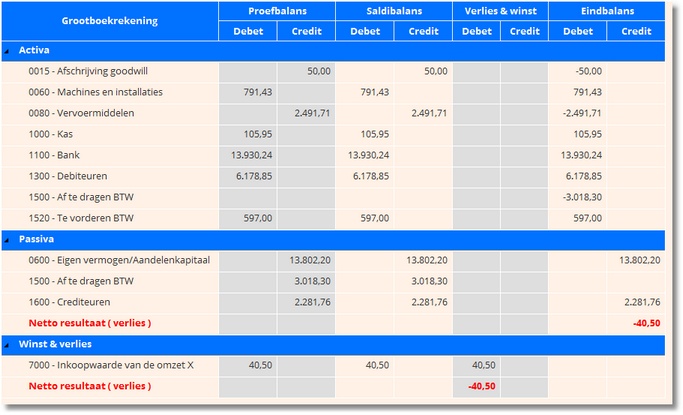This screenshot has height=415, width=683.
Task: Select 7000 - Inkoopwaarde van de omzet X
Action: click(x=111, y=365)
